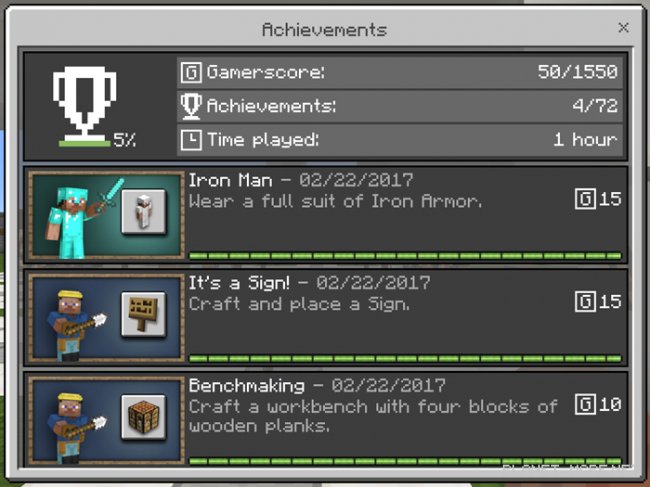Select the wooden sign item icon
The height and width of the screenshot is (487, 650).
(x=144, y=315)
